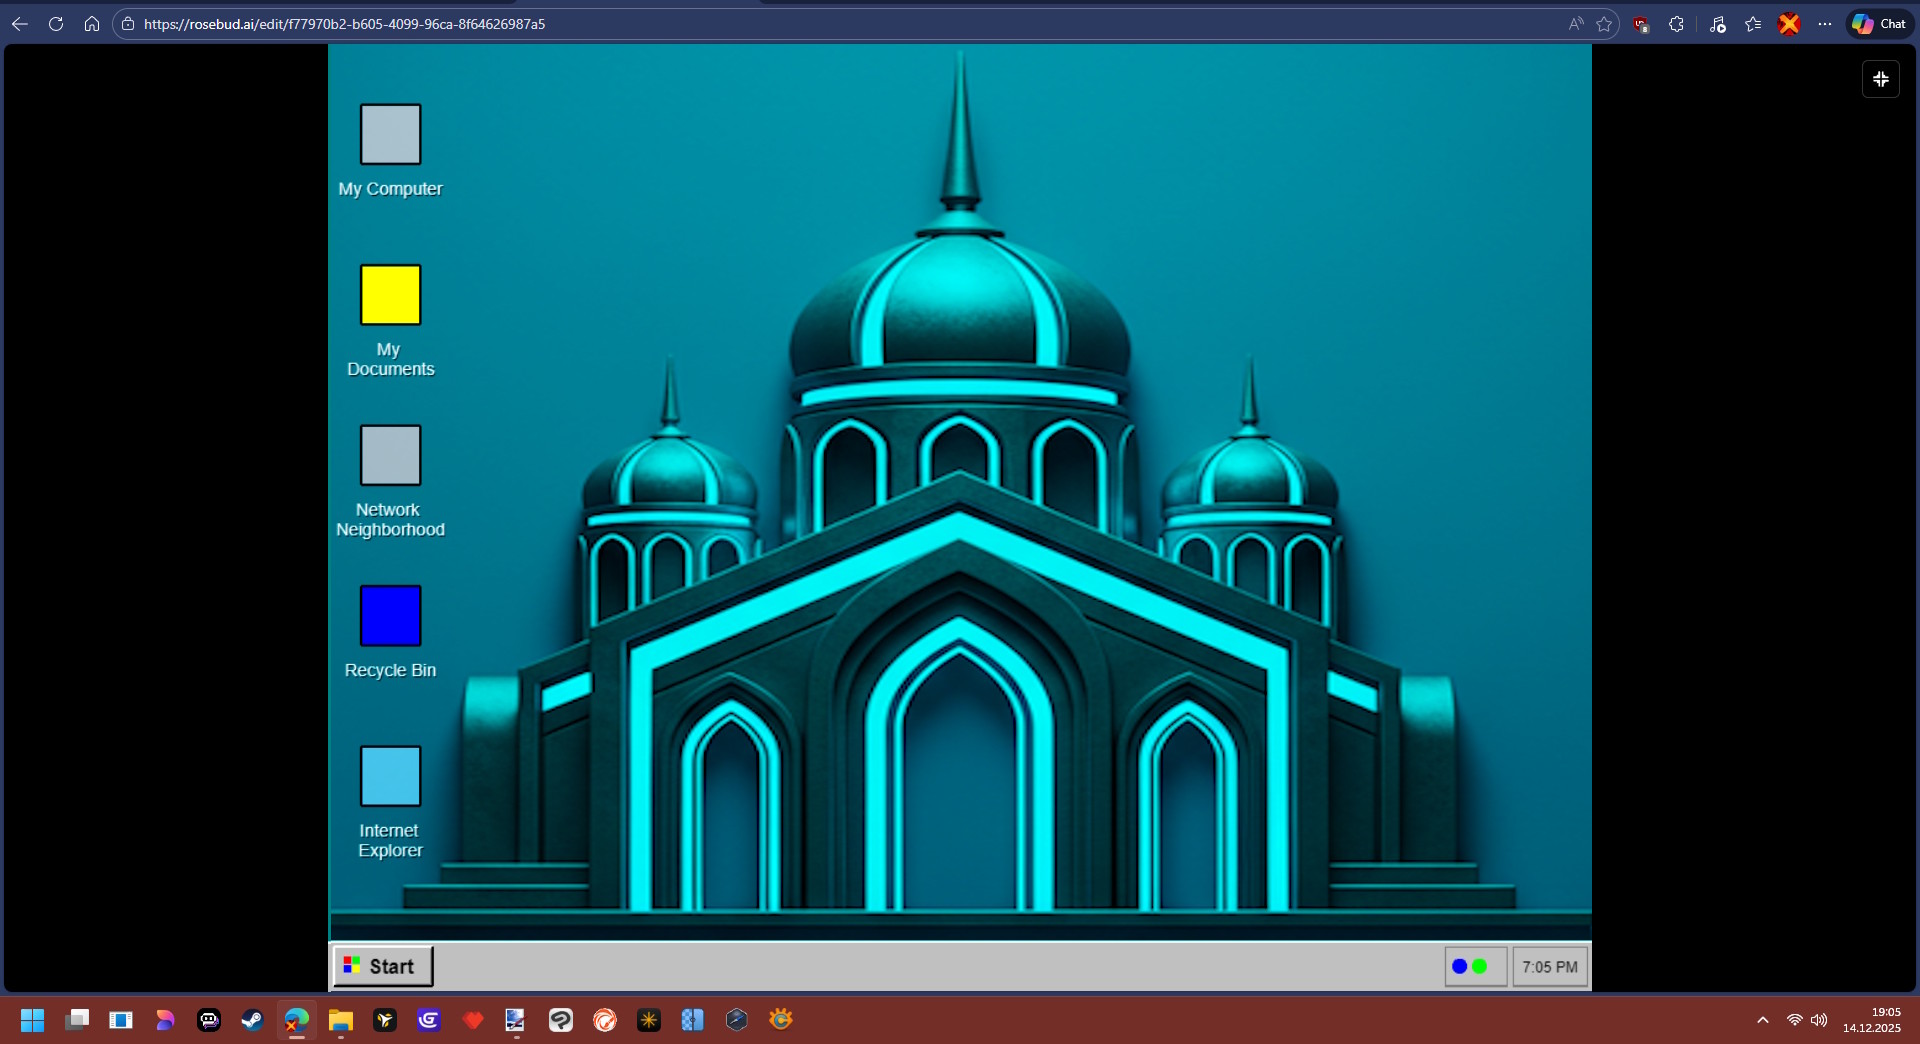Start Read aloud from the address bar
This screenshot has width=1920, height=1044.
[x=1576, y=24]
